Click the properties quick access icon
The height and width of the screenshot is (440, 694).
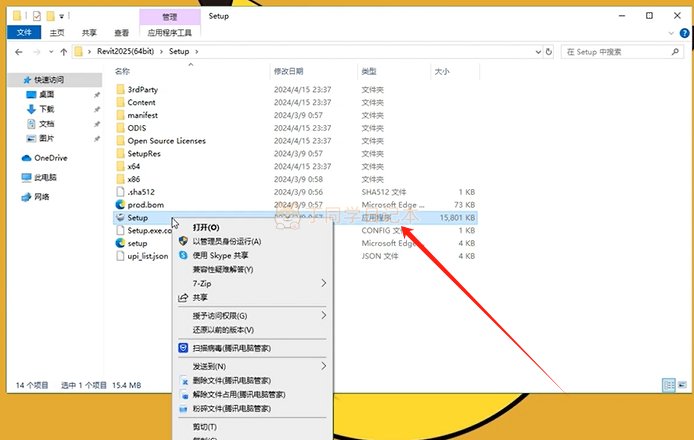[x=37, y=16]
